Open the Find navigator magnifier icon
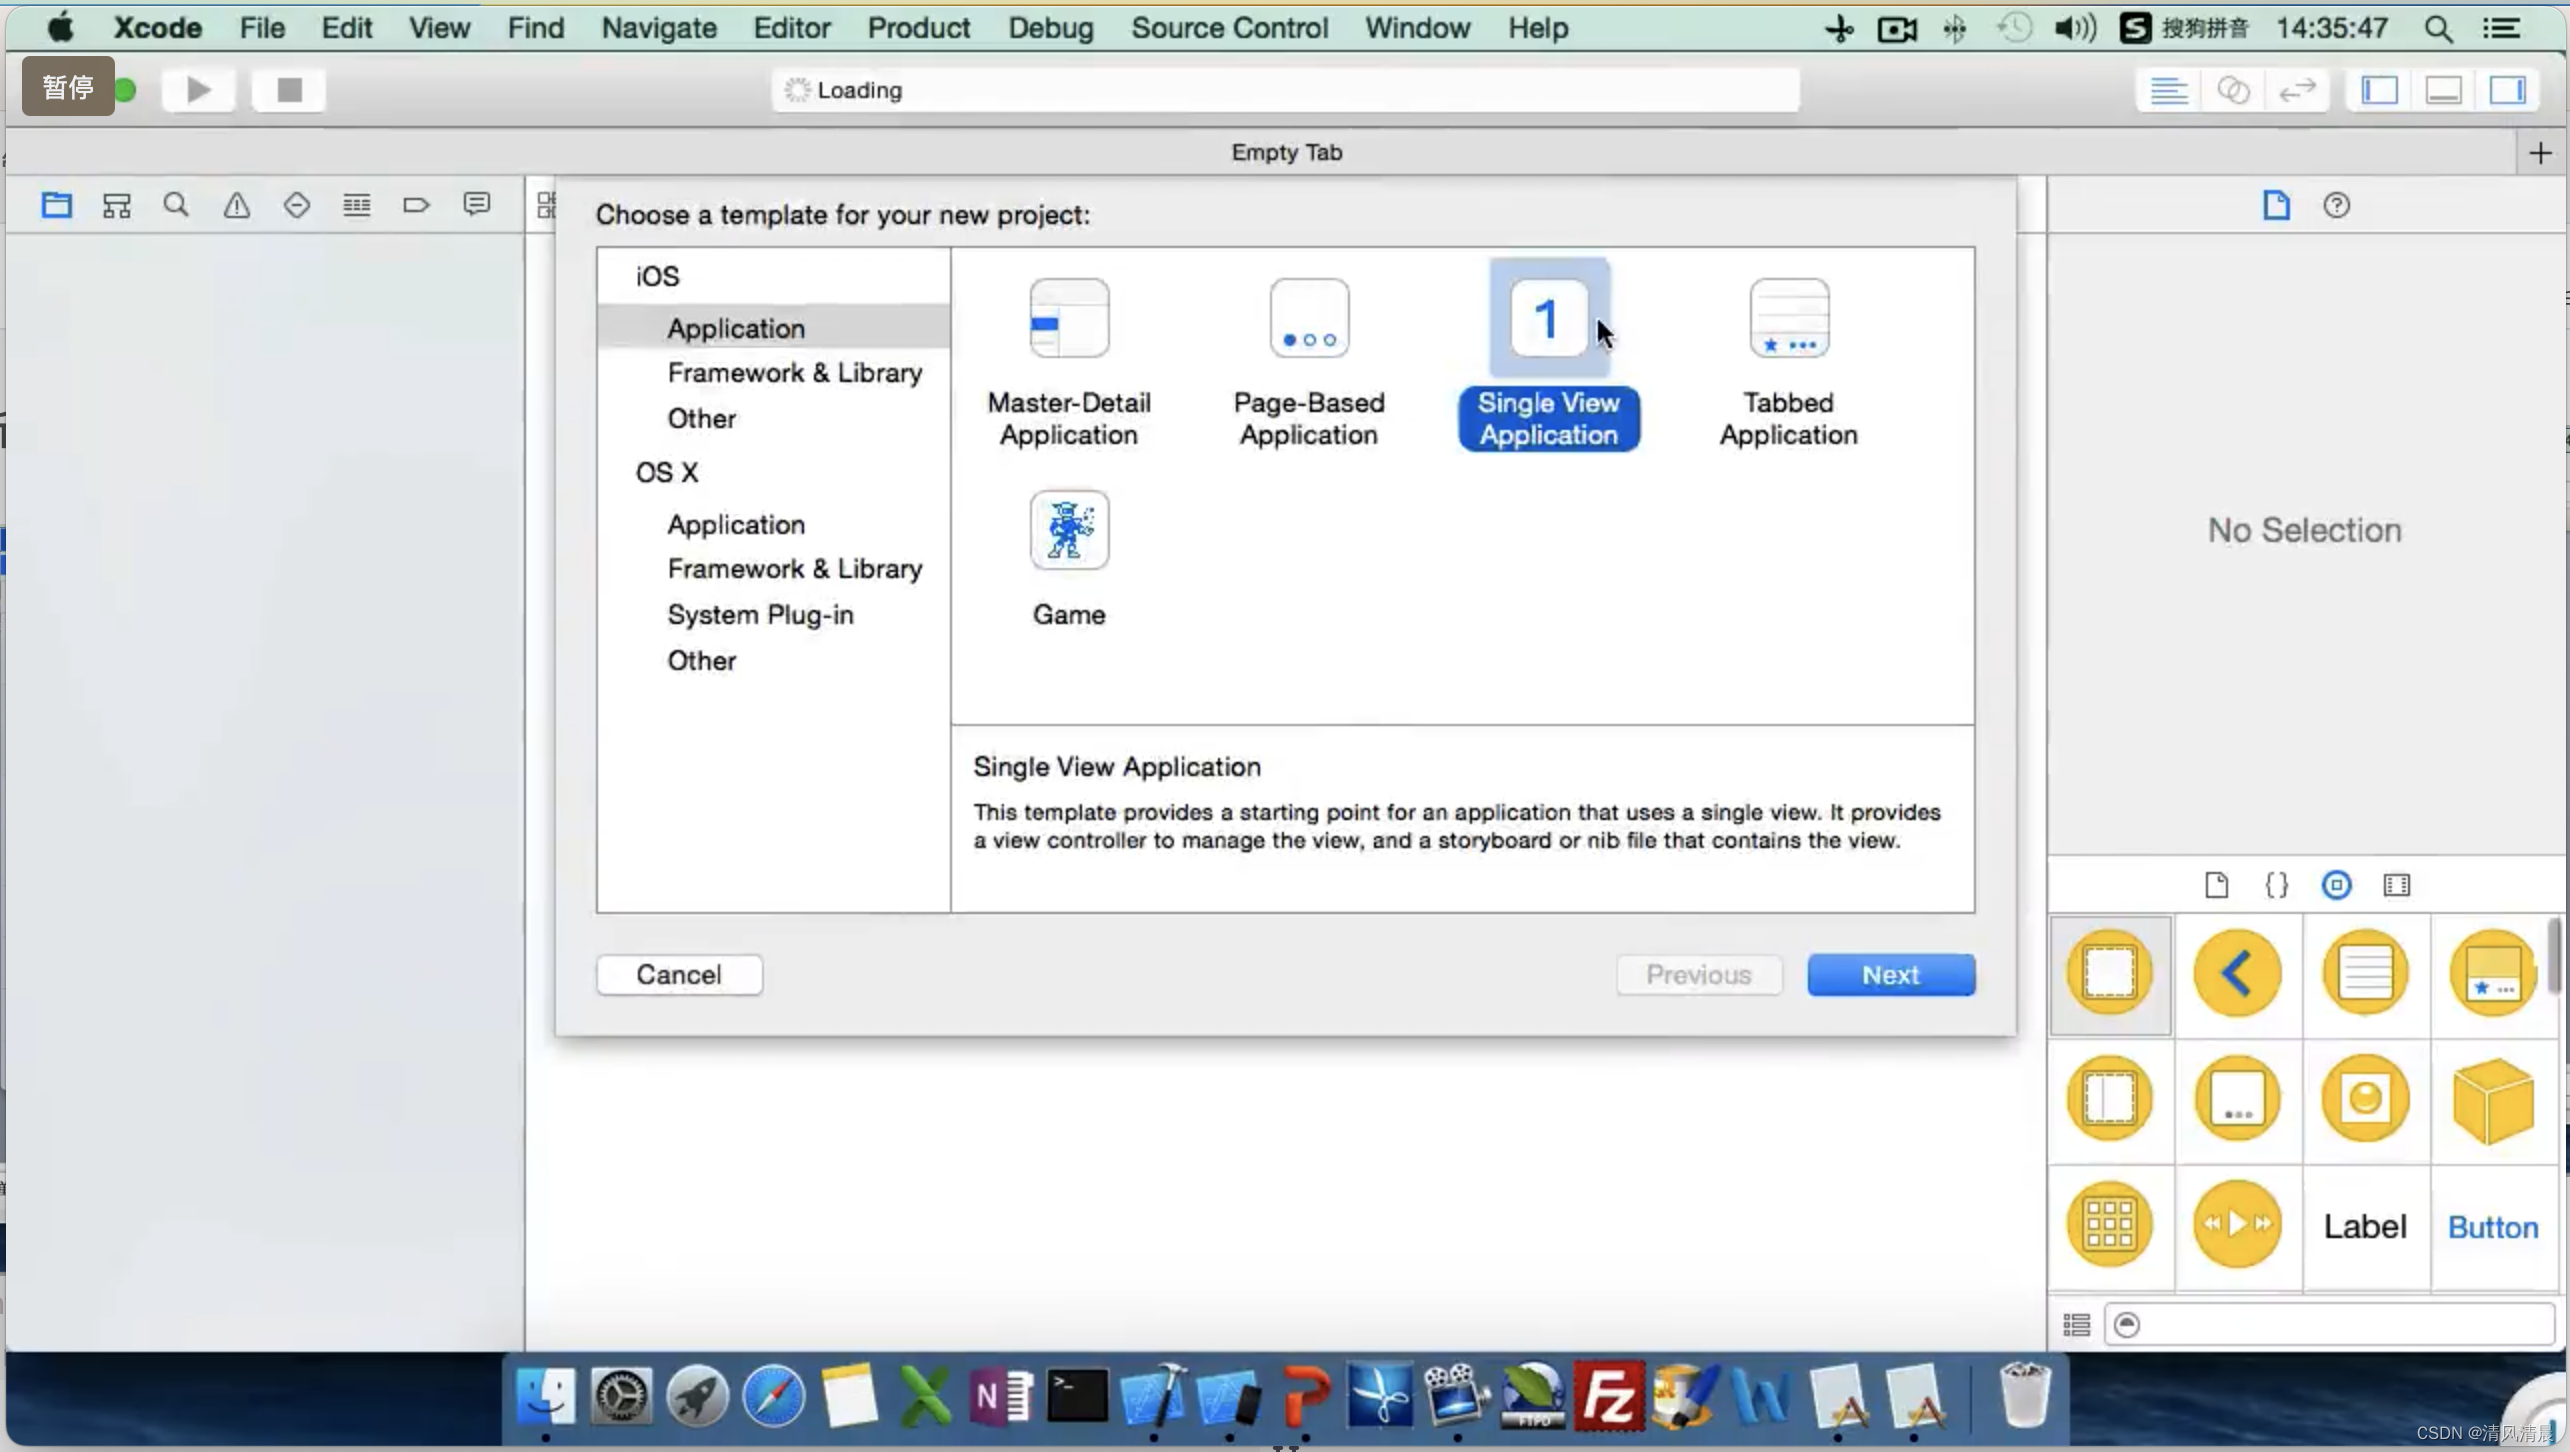The image size is (2570, 1452). (176, 205)
